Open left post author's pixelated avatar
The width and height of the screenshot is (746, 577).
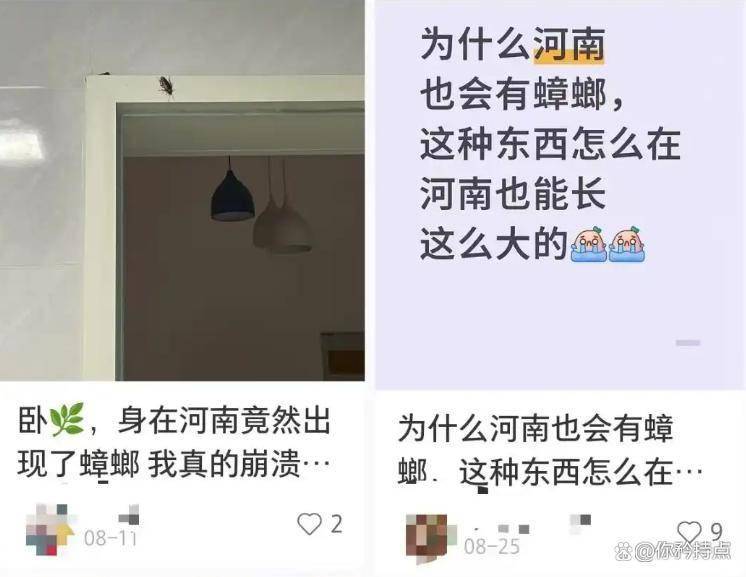[50, 530]
